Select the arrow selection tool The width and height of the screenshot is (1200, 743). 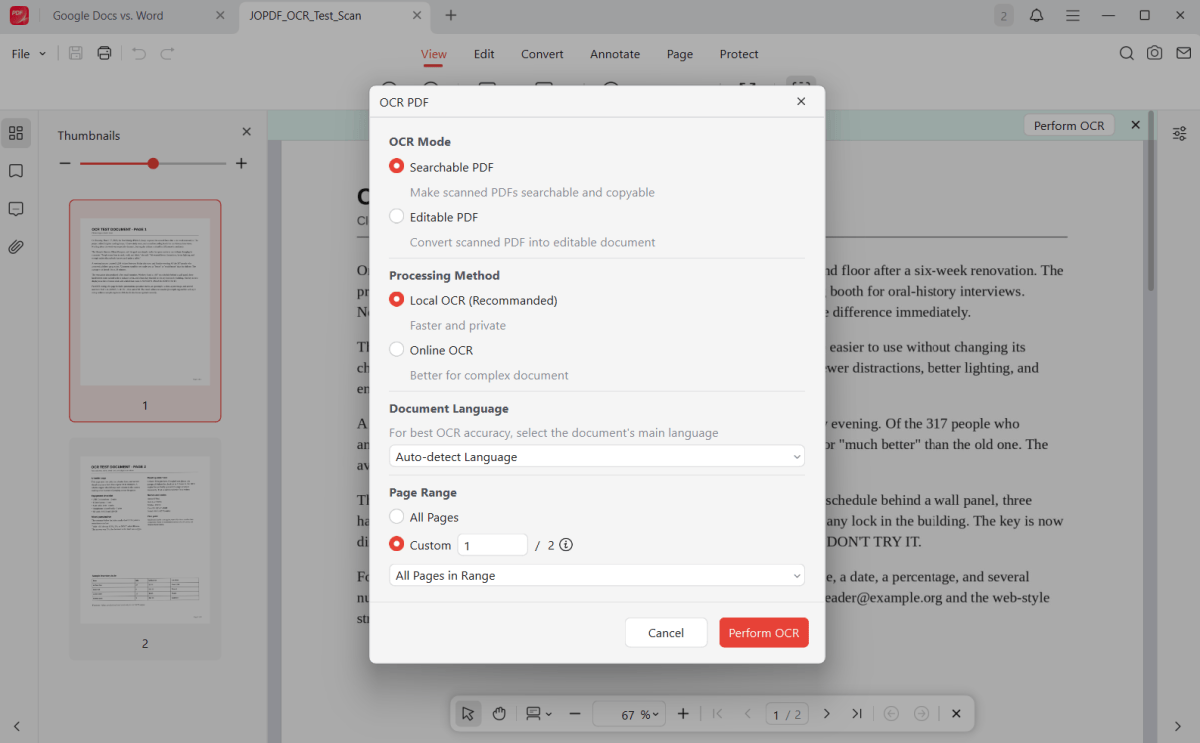coord(467,714)
